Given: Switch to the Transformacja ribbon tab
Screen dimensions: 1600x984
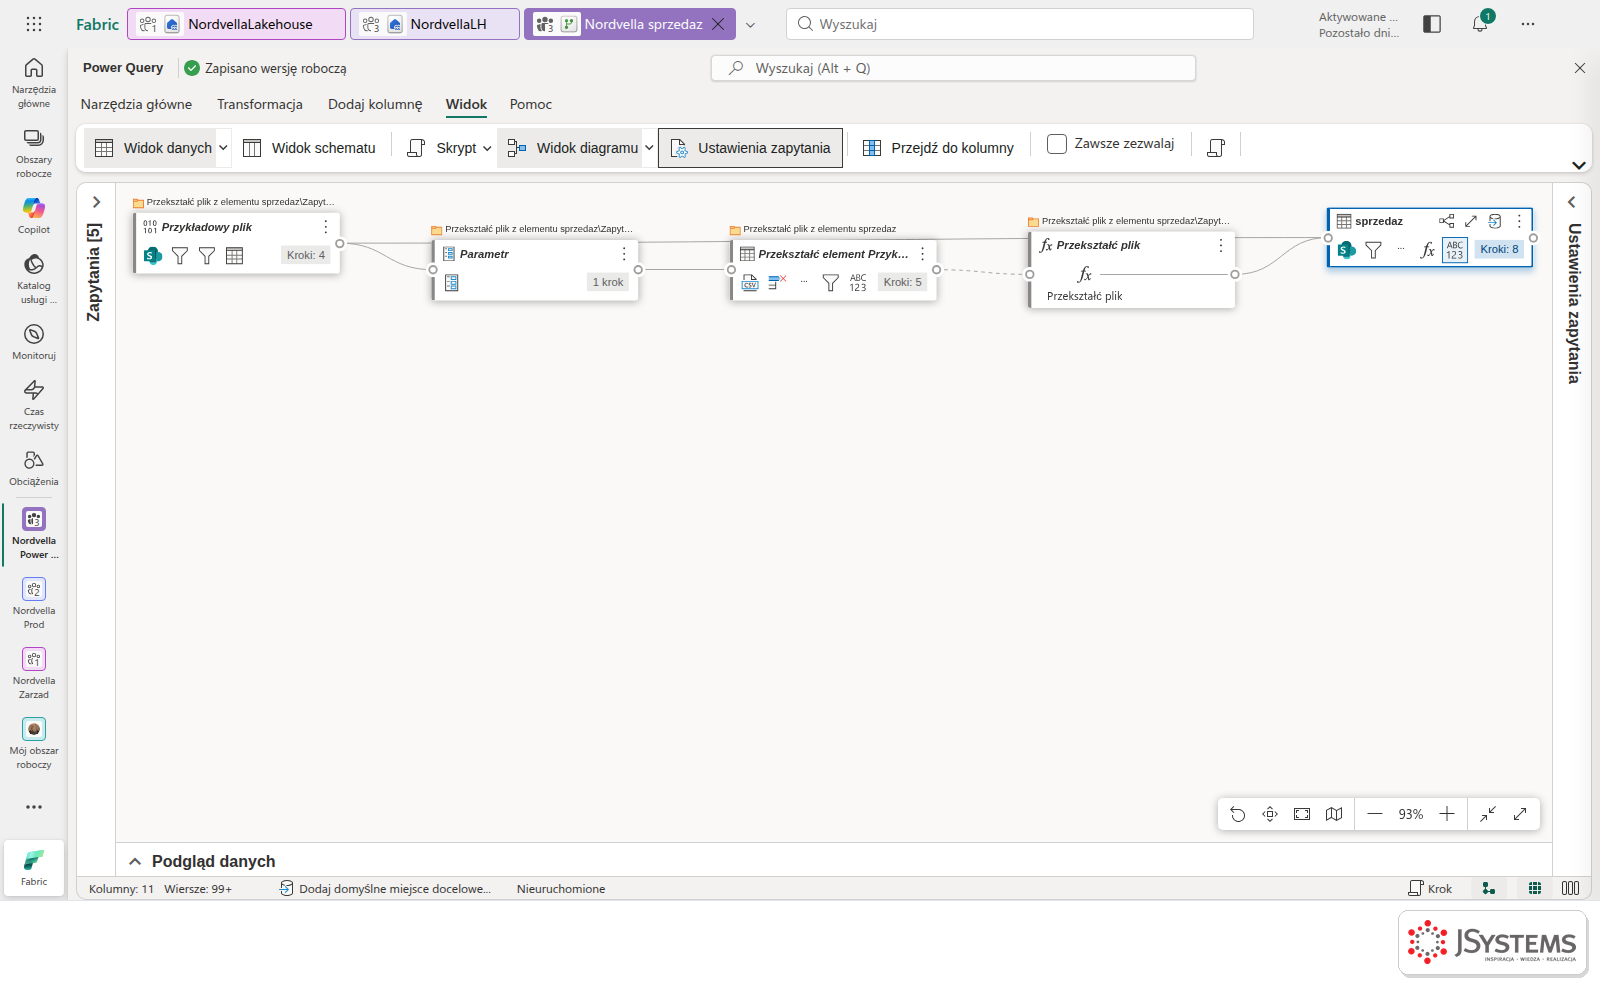Looking at the screenshot, I should (260, 104).
